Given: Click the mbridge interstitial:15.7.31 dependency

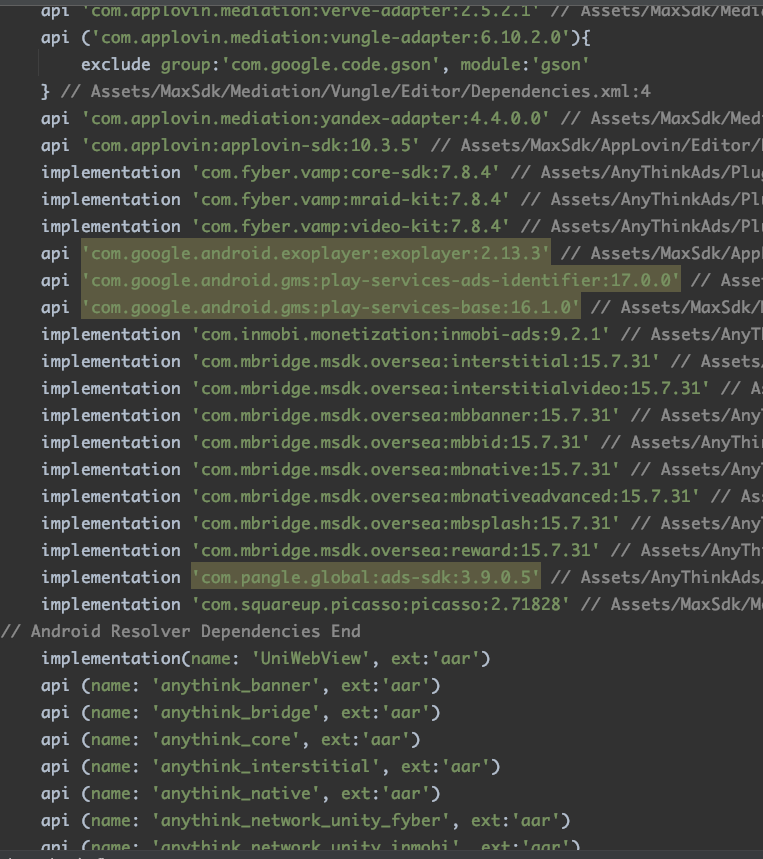Looking at the screenshot, I should [425, 361].
